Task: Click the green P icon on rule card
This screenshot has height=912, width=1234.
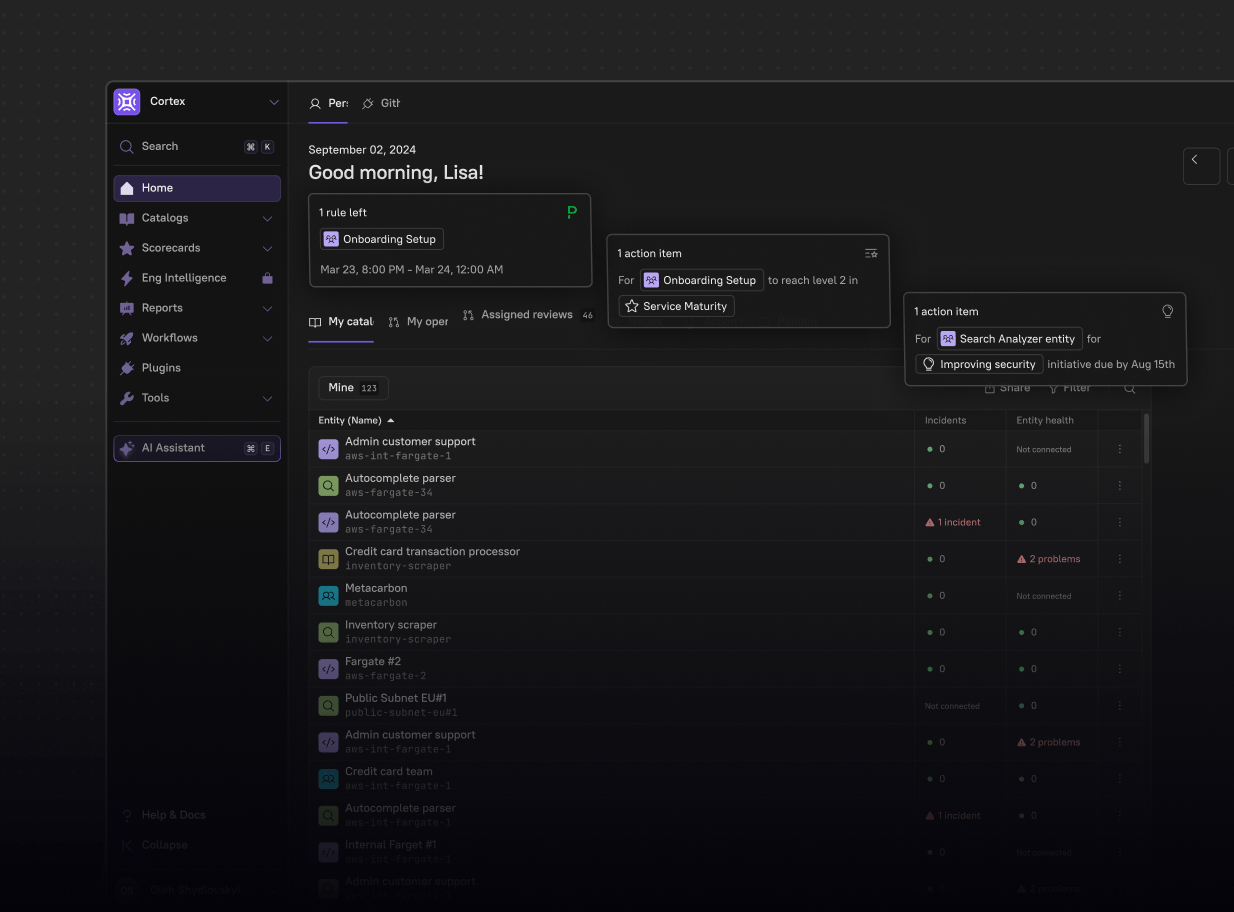Action: pyautogui.click(x=572, y=212)
